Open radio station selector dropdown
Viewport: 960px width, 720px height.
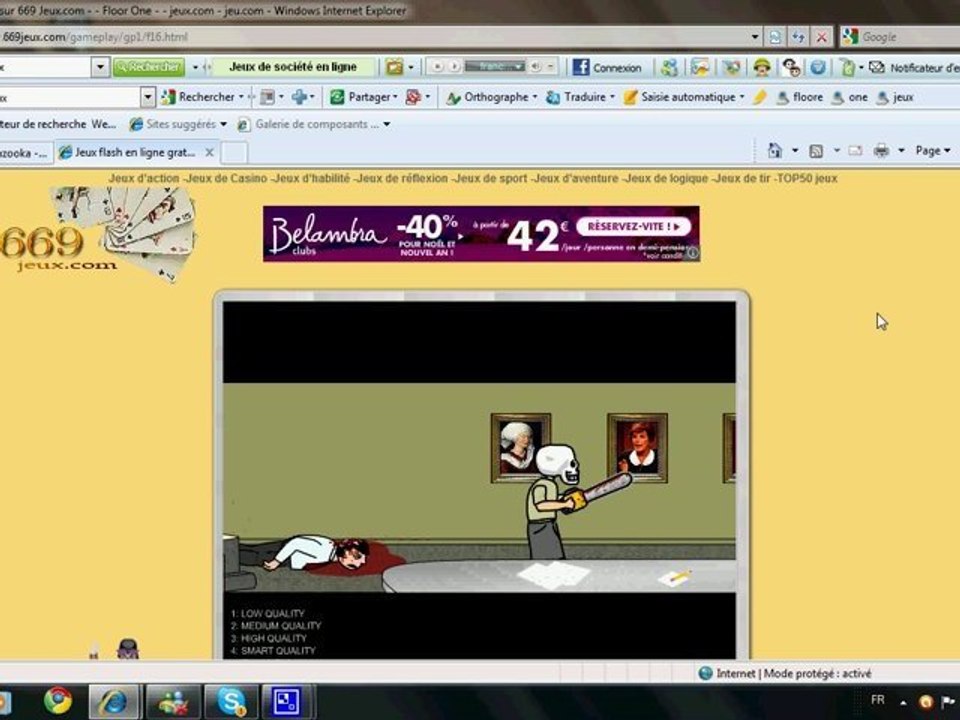494,66
